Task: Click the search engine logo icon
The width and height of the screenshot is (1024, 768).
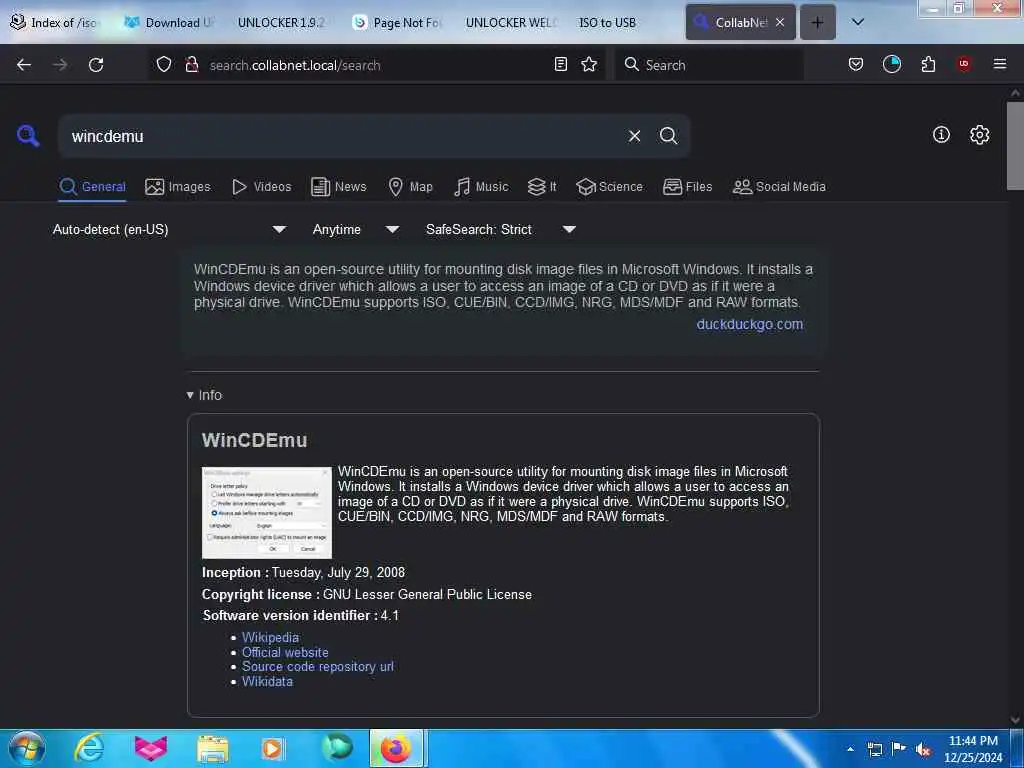Action: tap(28, 136)
